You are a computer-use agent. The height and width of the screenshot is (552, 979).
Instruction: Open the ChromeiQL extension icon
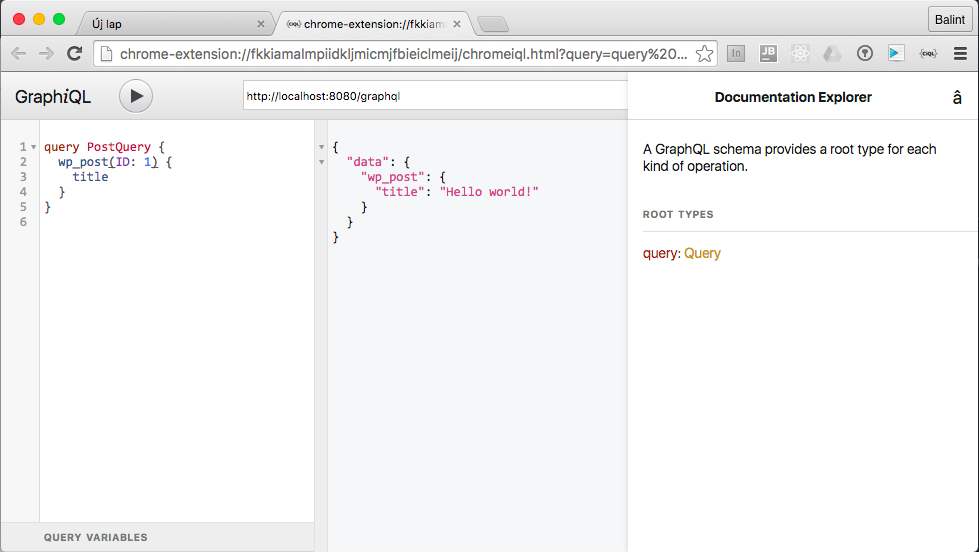coord(928,54)
